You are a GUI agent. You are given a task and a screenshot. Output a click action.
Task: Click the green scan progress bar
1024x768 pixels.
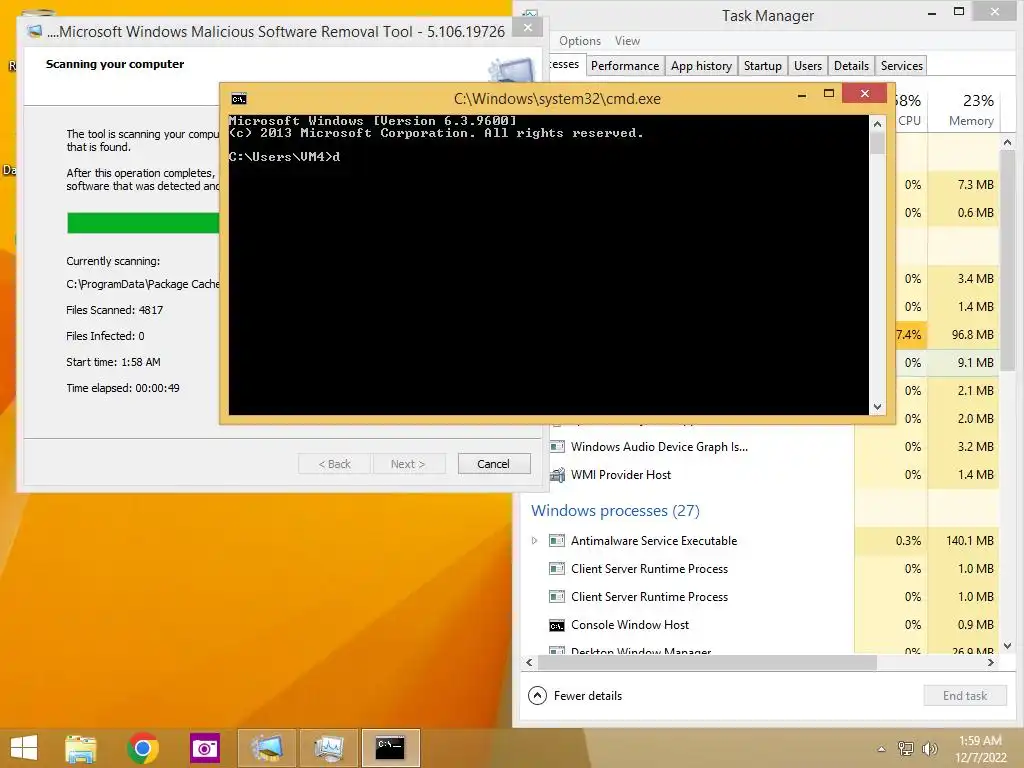143,223
